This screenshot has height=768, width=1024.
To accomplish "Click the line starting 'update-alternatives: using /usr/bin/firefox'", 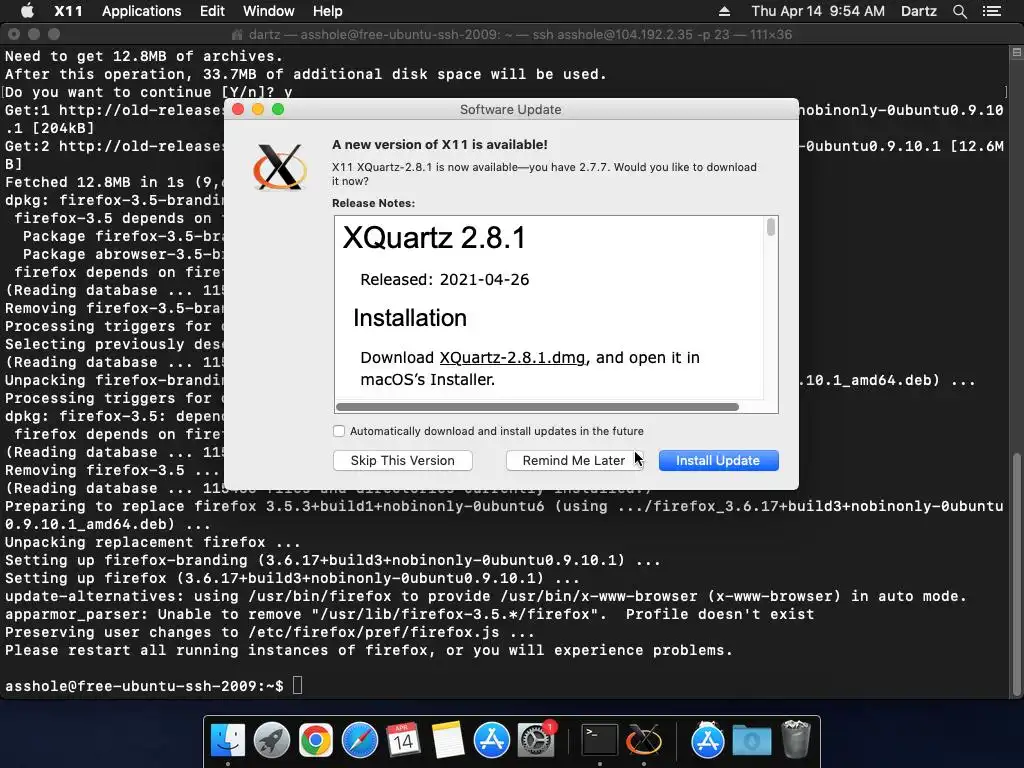I will pyautogui.click(x=486, y=596).
